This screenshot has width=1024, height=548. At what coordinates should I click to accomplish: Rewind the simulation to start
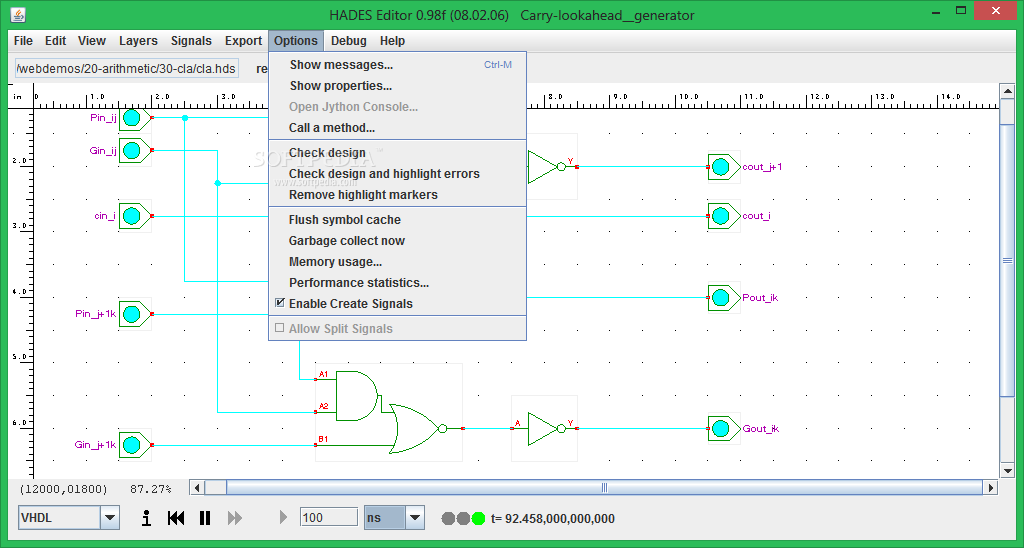[x=176, y=518]
